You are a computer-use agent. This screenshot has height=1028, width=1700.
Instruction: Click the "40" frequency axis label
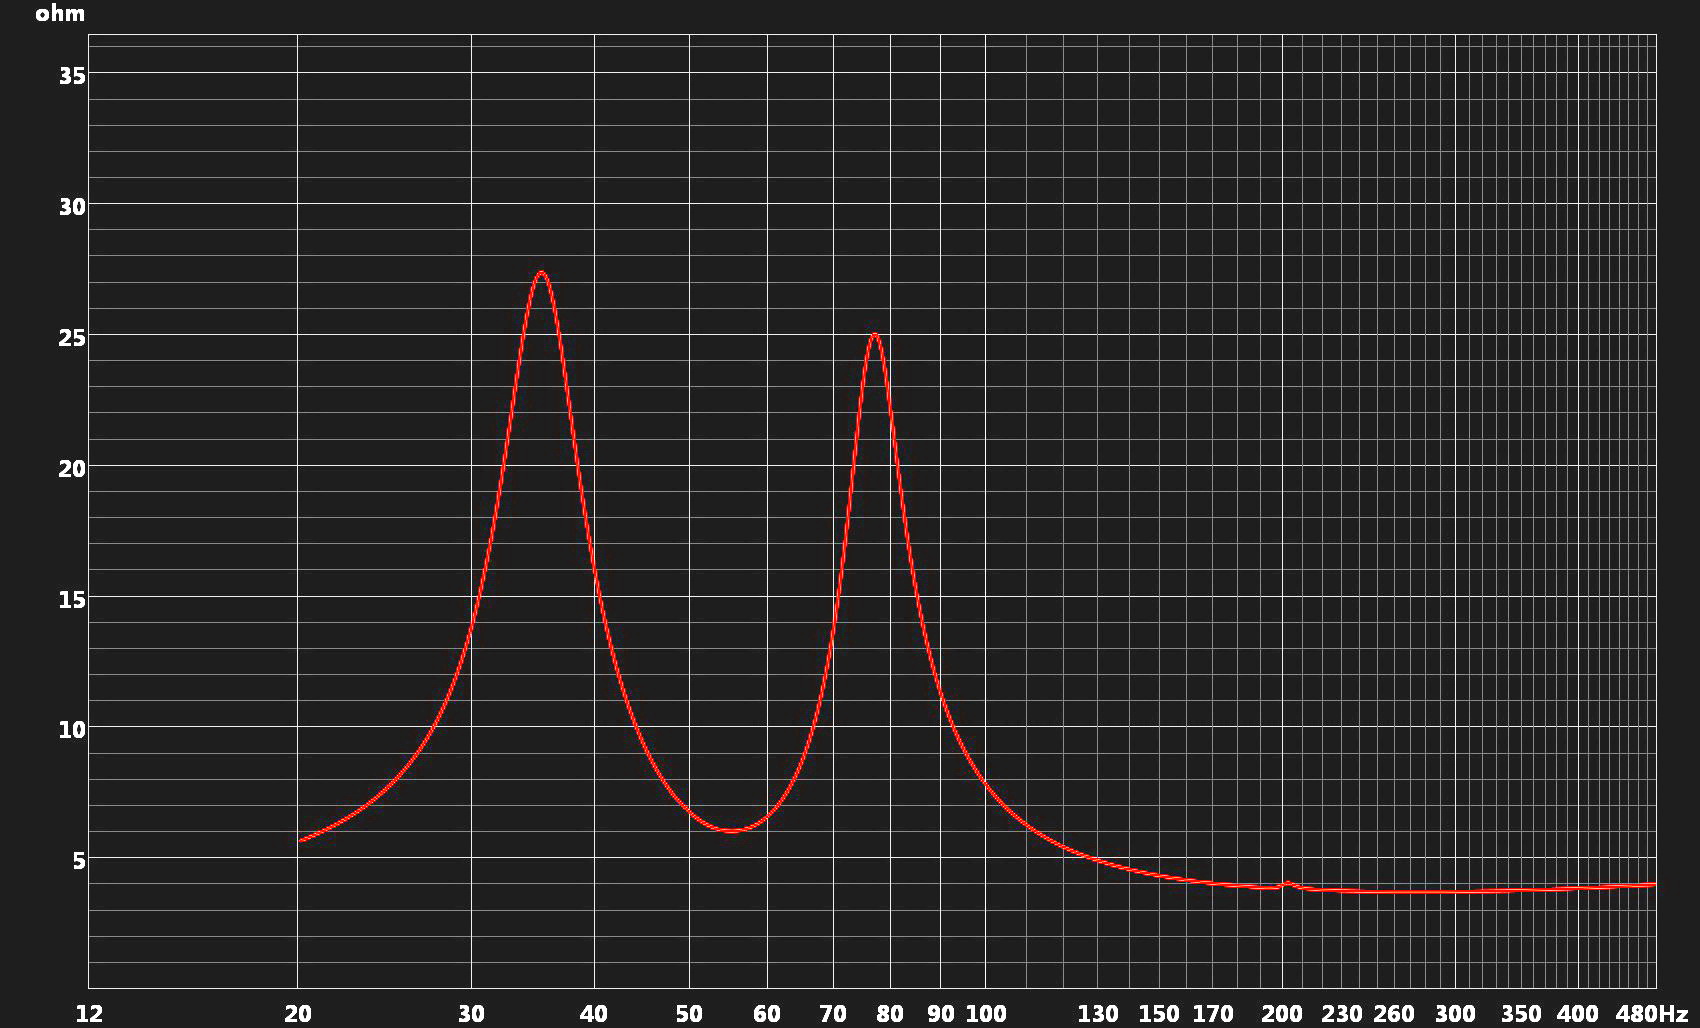point(594,1014)
